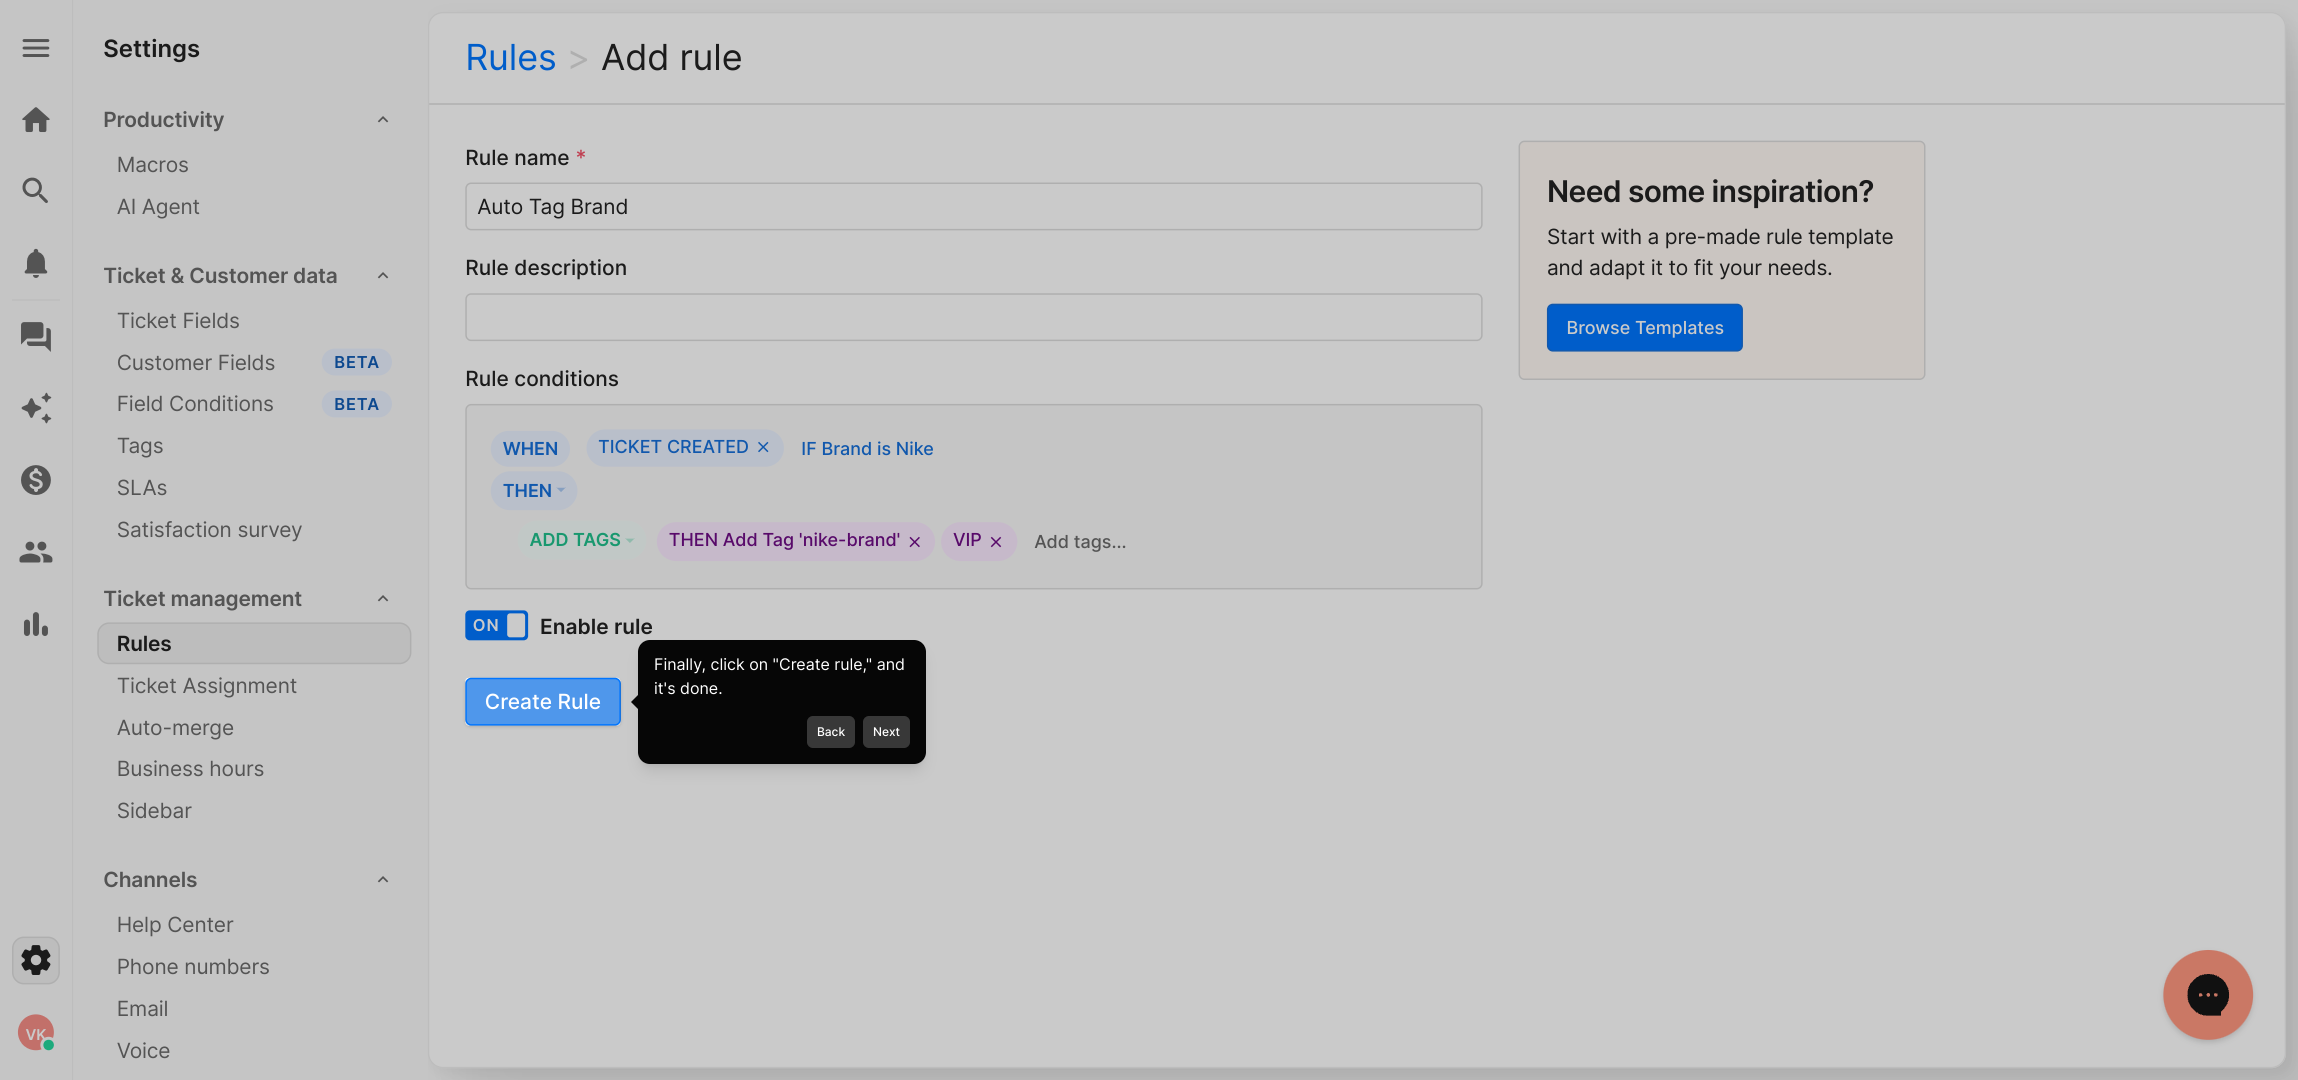
Task: Click the VK user avatar
Action: (x=36, y=1033)
